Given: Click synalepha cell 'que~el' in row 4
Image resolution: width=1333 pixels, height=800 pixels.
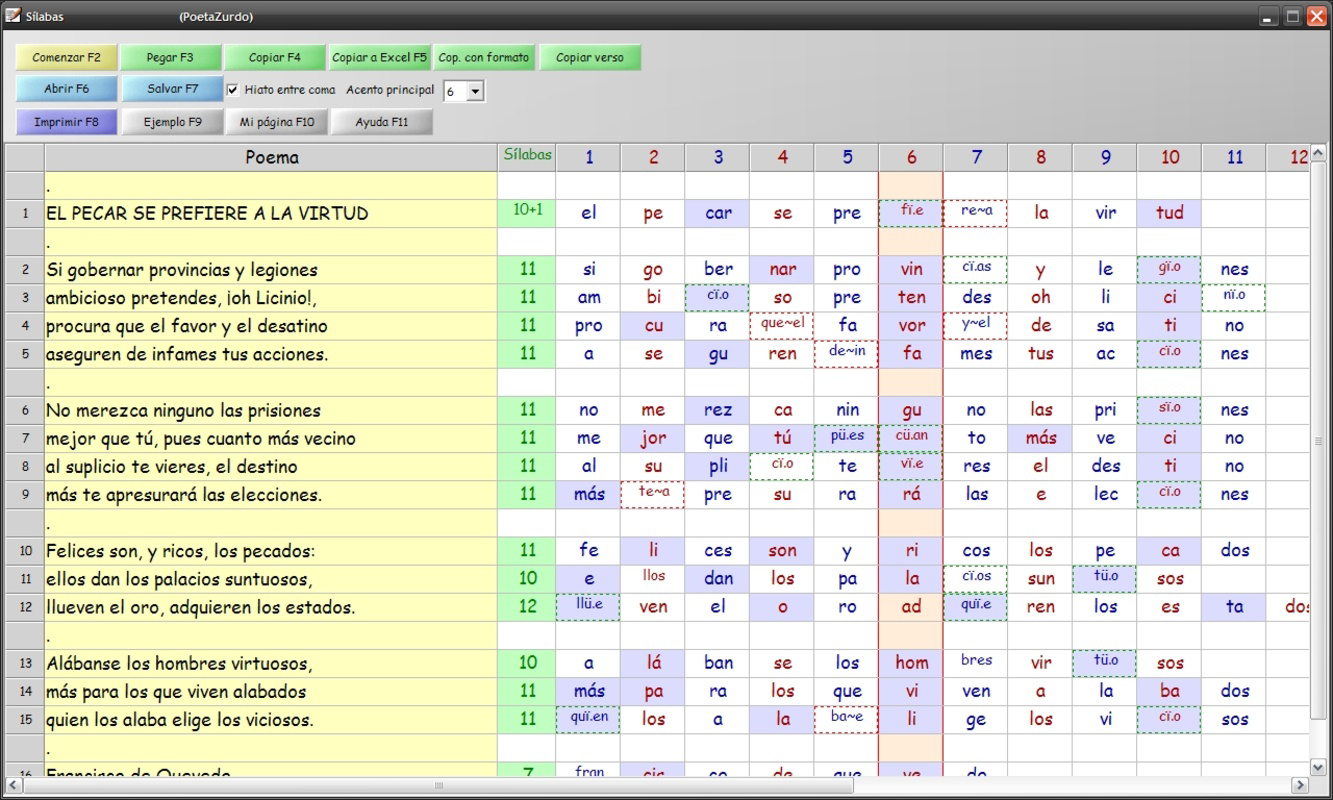Looking at the screenshot, I should (782, 326).
